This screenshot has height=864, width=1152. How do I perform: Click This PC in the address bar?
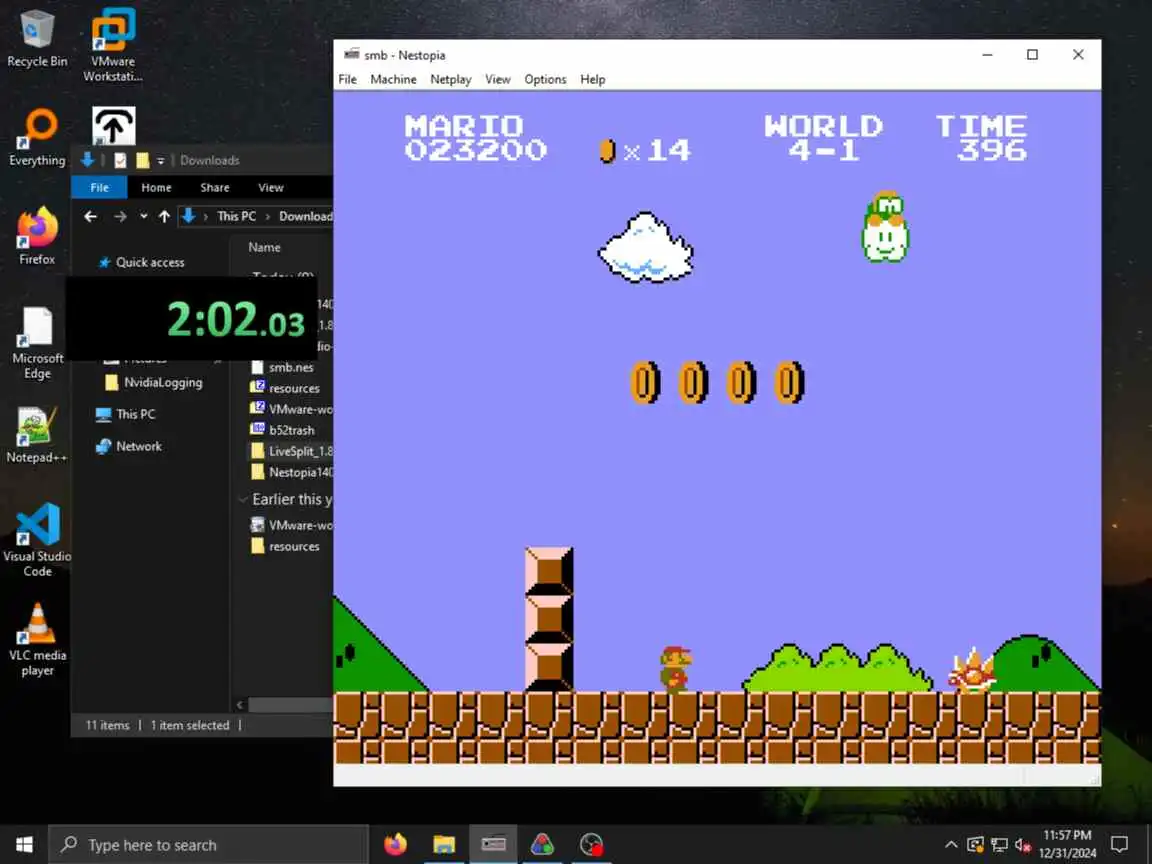tap(237, 216)
